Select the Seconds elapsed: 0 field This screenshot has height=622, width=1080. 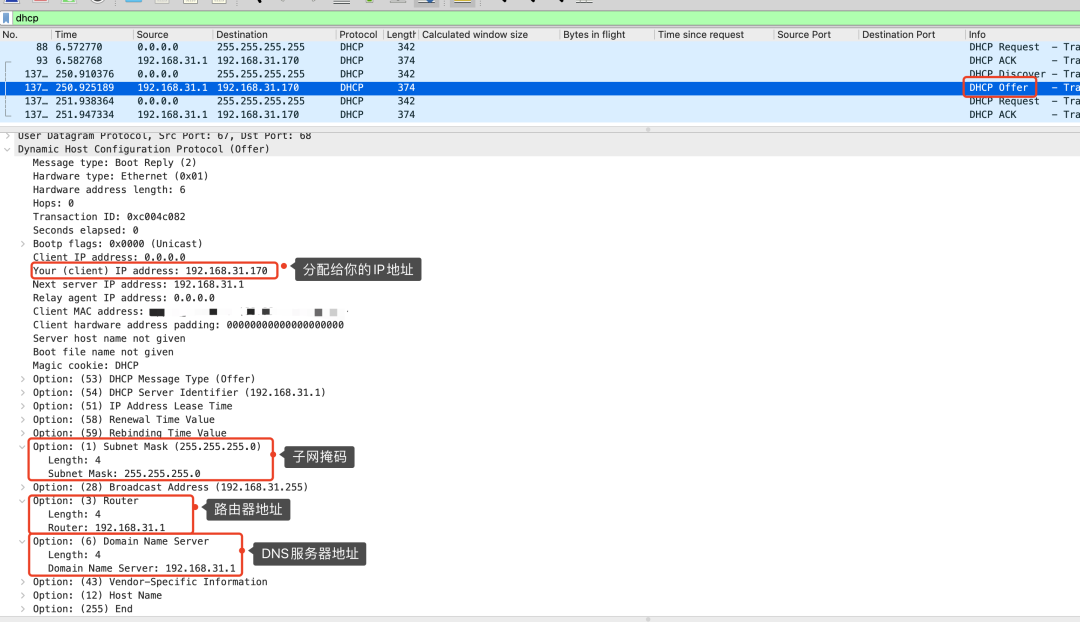click(85, 230)
